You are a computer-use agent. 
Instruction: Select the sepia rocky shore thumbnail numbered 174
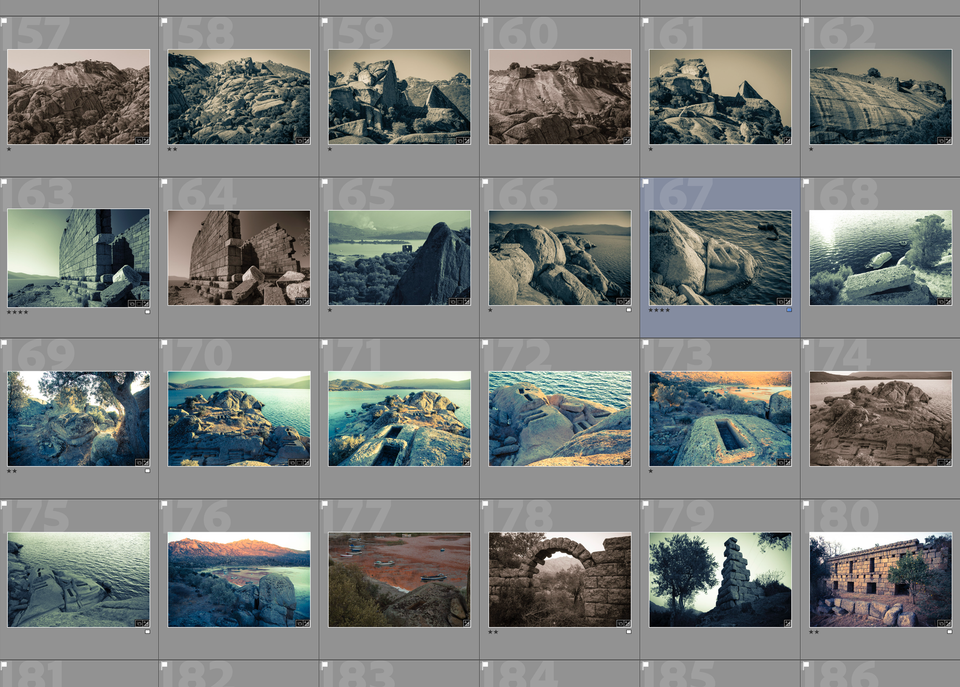click(880, 419)
